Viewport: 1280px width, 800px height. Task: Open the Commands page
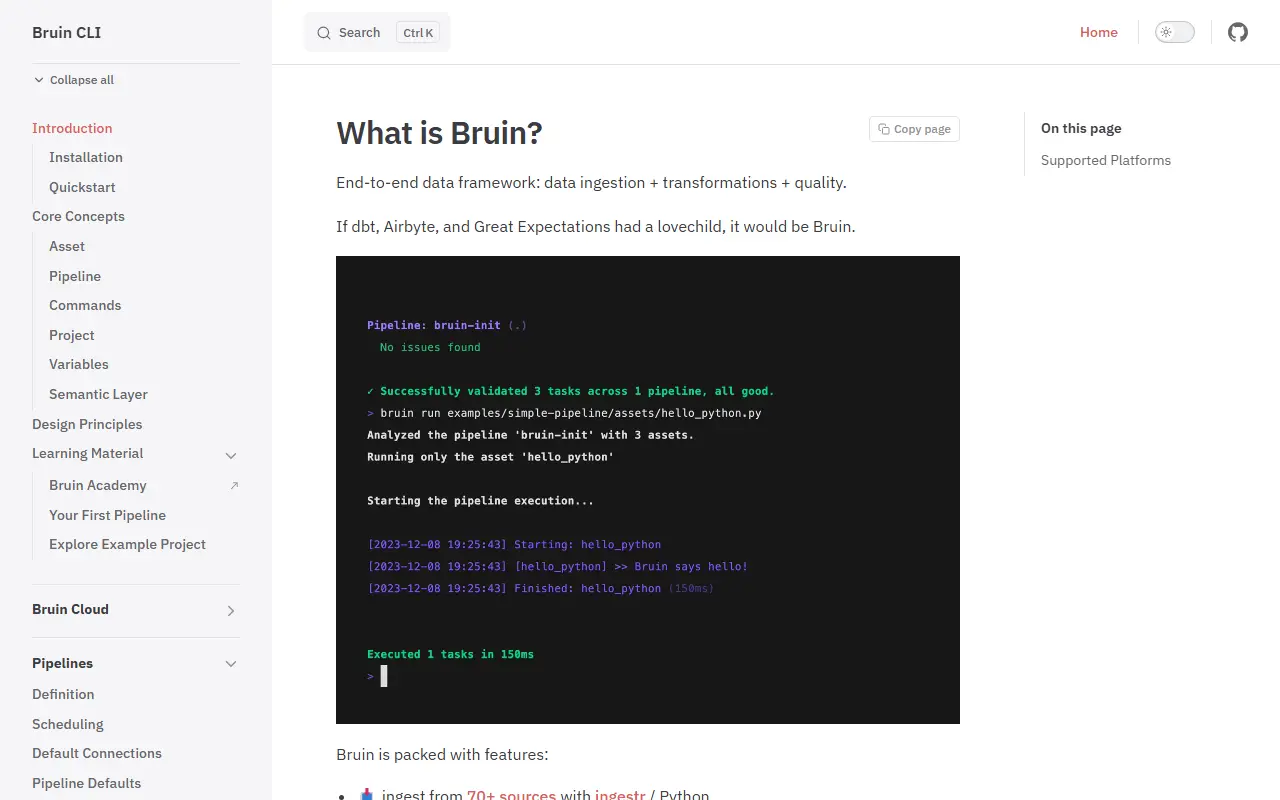pyautogui.click(x=85, y=305)
